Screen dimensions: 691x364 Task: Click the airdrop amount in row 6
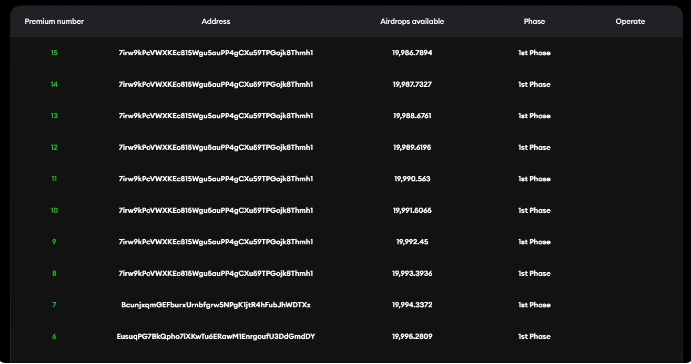(x=412, y=336)
